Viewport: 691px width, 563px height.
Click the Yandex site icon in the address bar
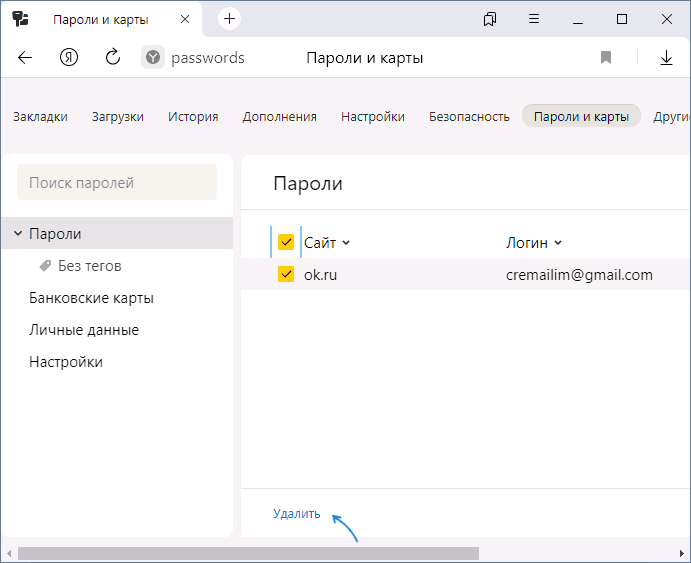pos(152,57)
